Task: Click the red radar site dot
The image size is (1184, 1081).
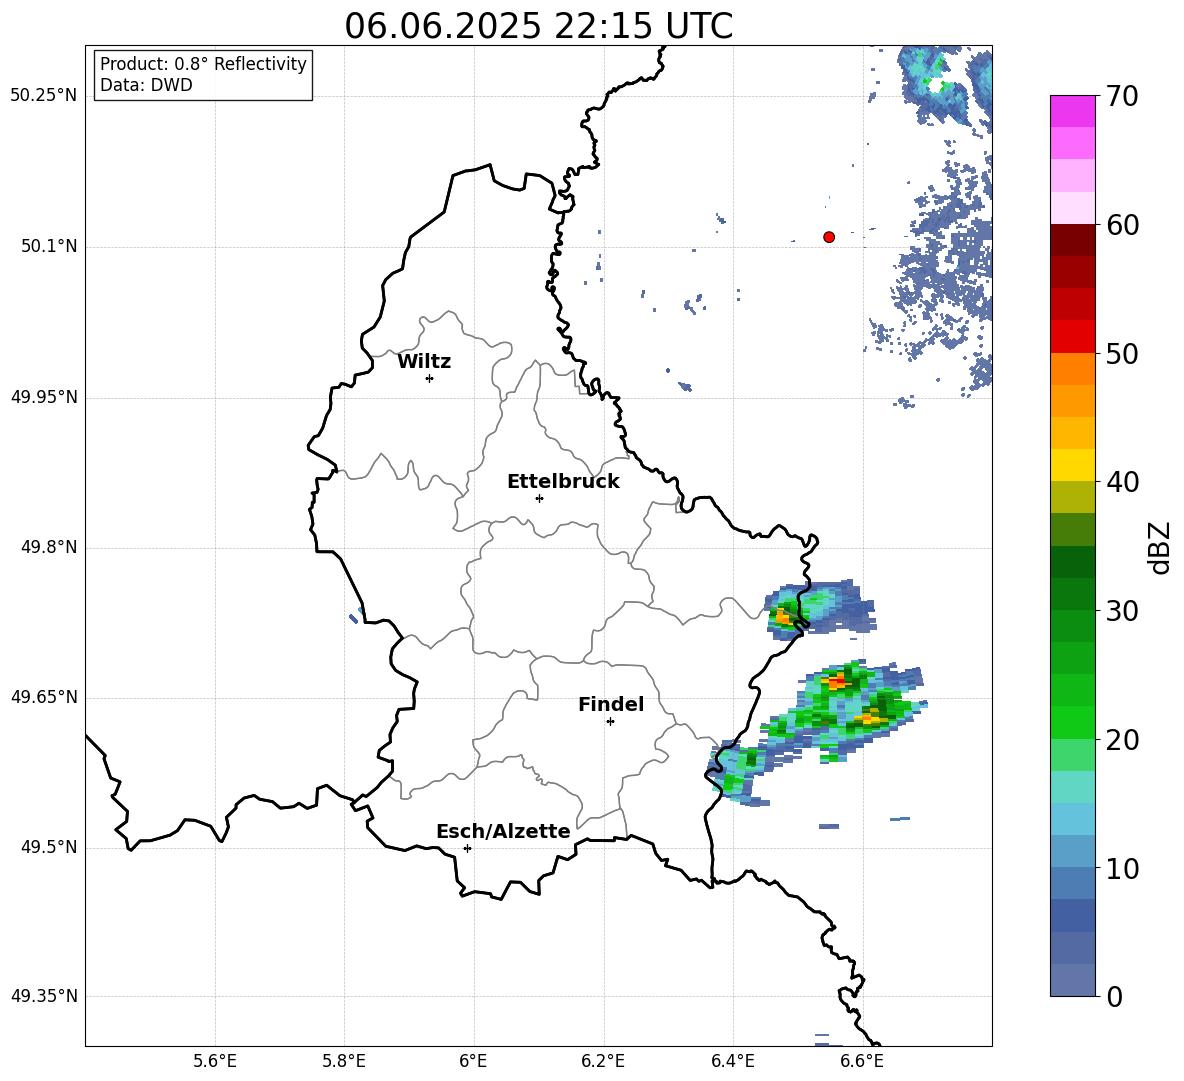Action: tap(829, 237)
